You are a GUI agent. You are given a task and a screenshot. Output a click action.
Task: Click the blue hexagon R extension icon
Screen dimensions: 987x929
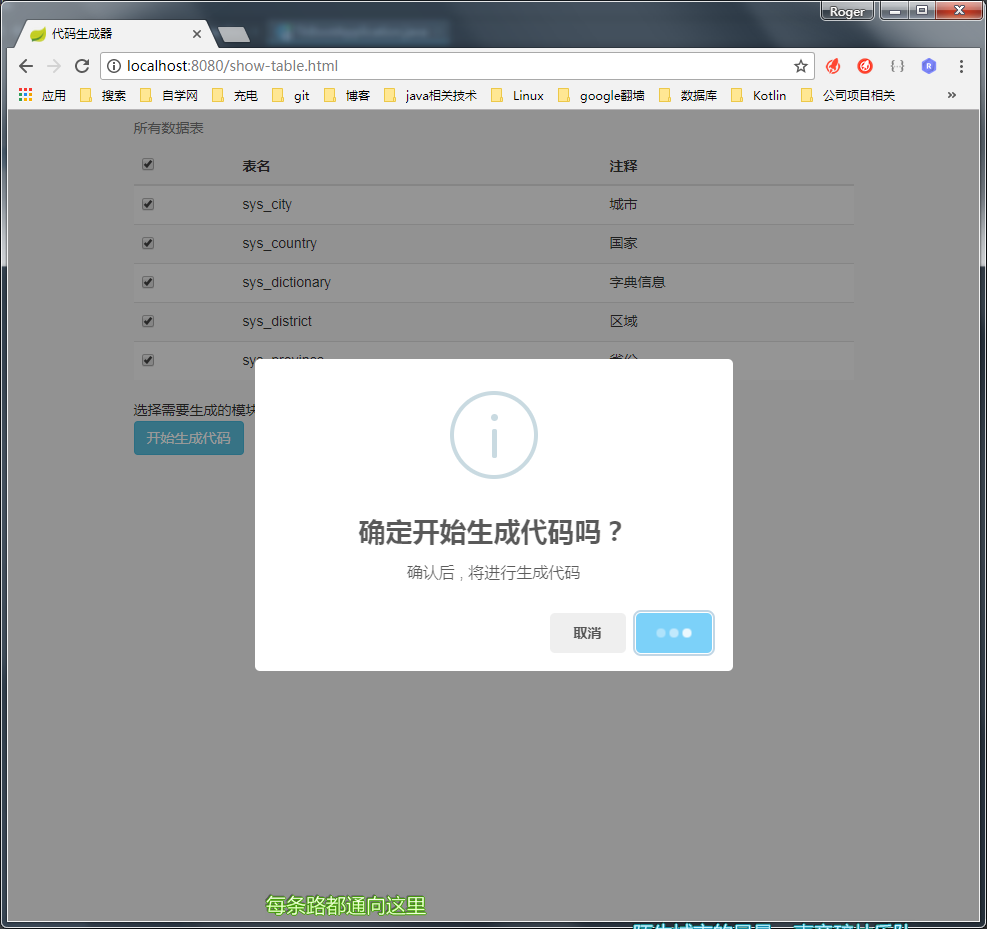(928, 66)
